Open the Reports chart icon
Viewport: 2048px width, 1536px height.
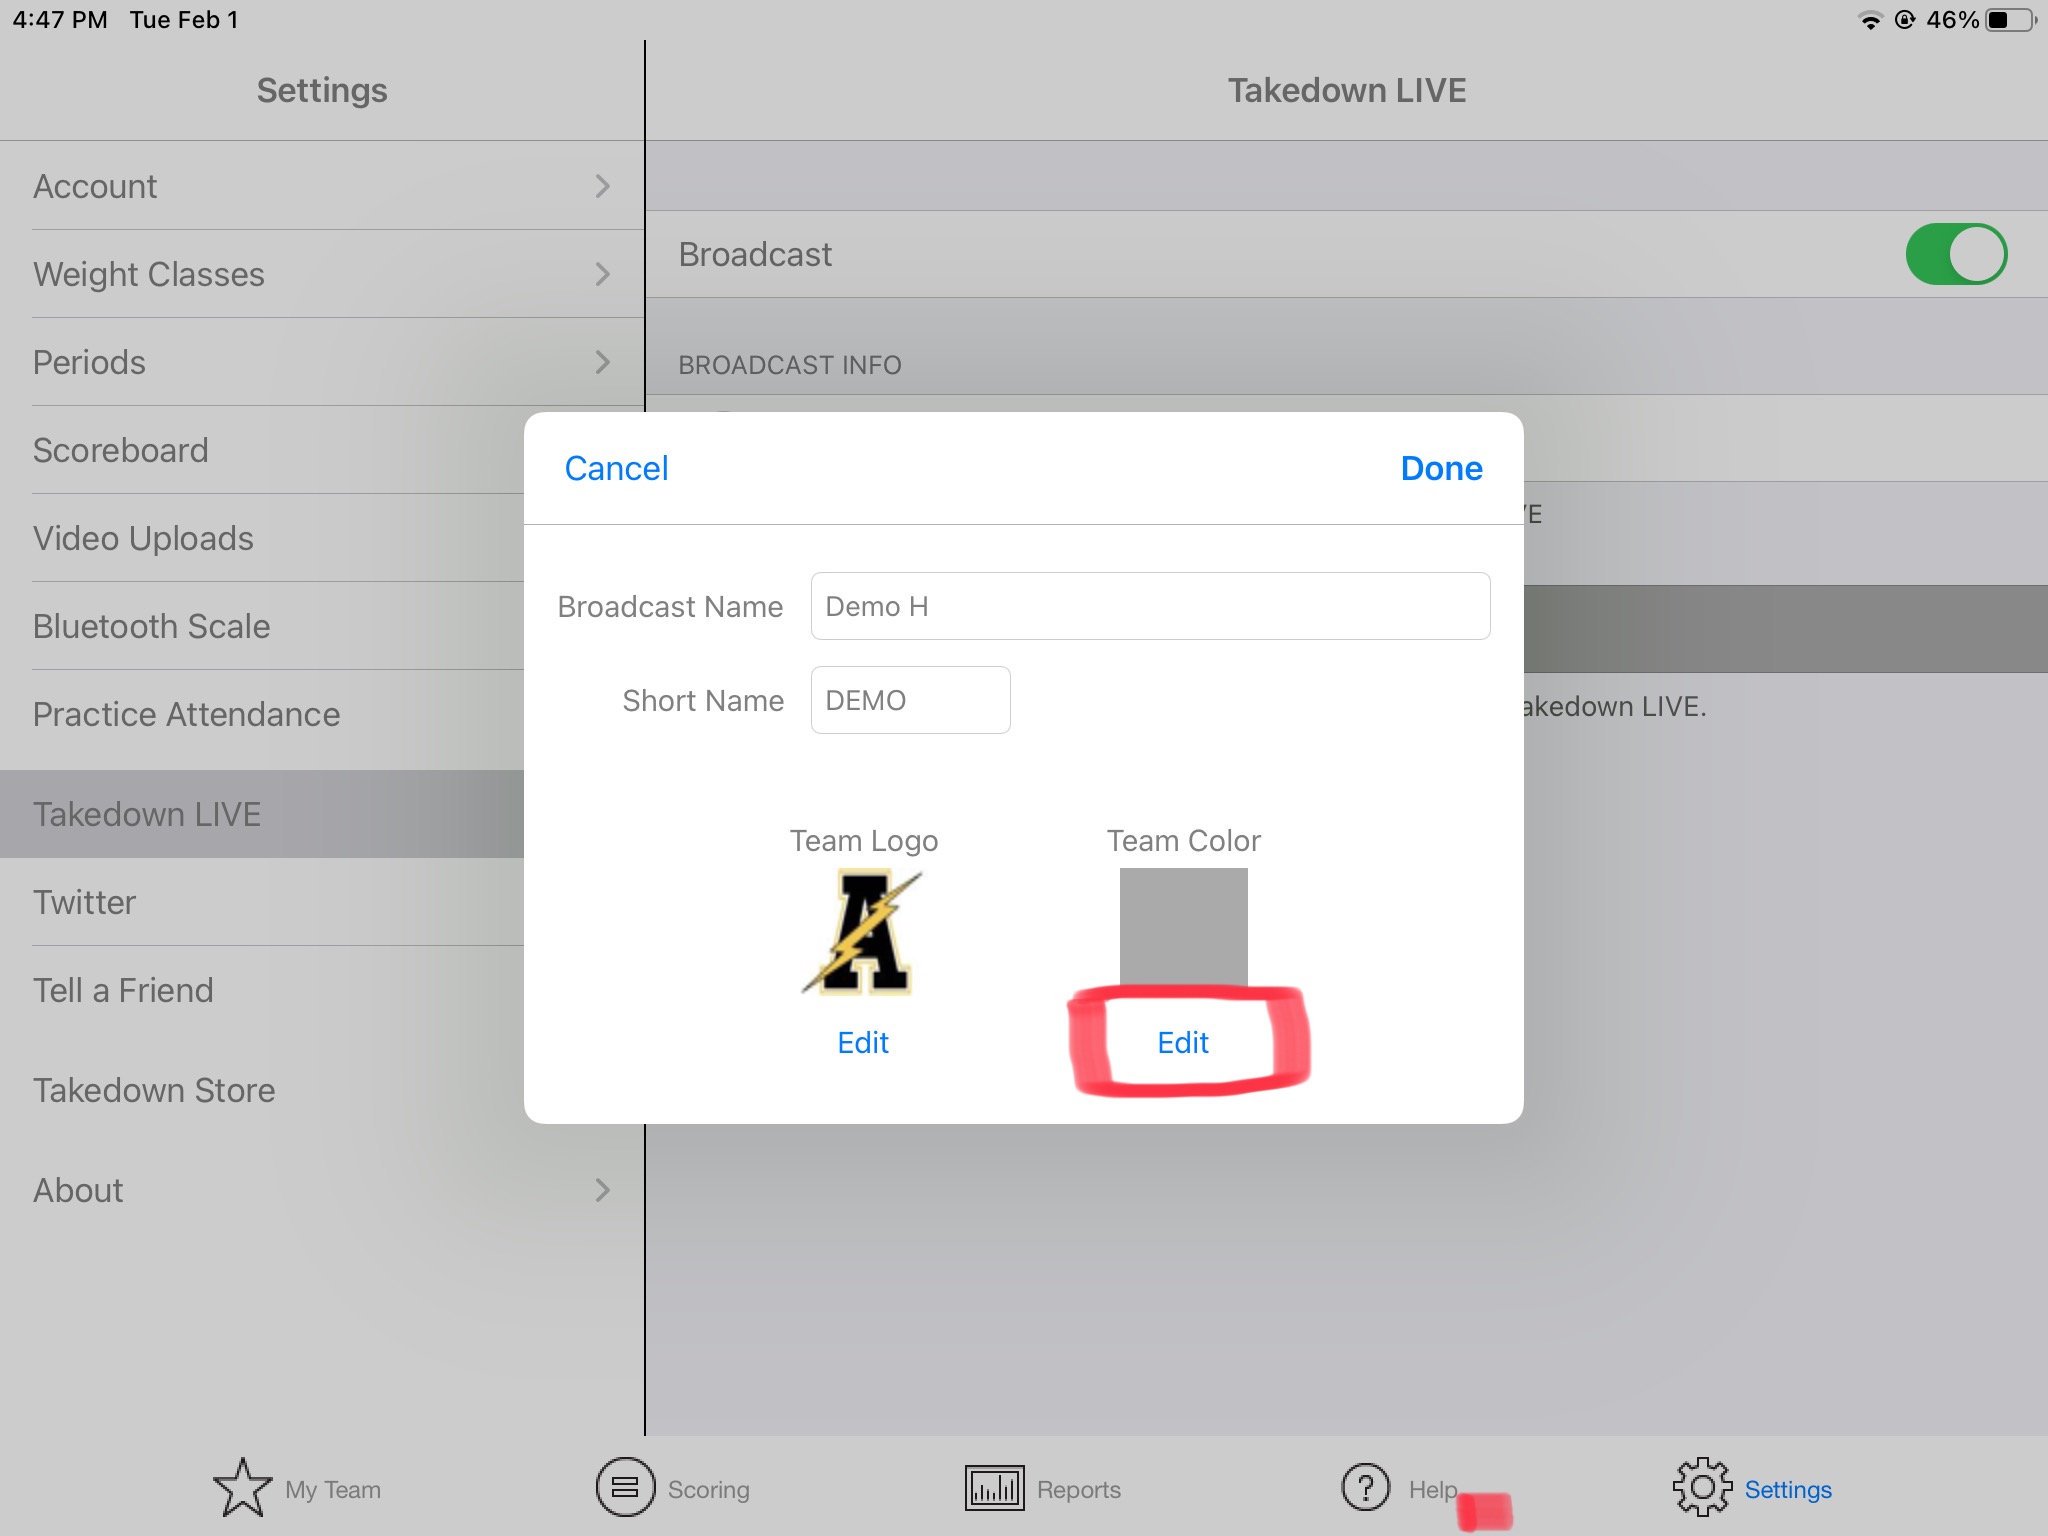(994, 1488)
